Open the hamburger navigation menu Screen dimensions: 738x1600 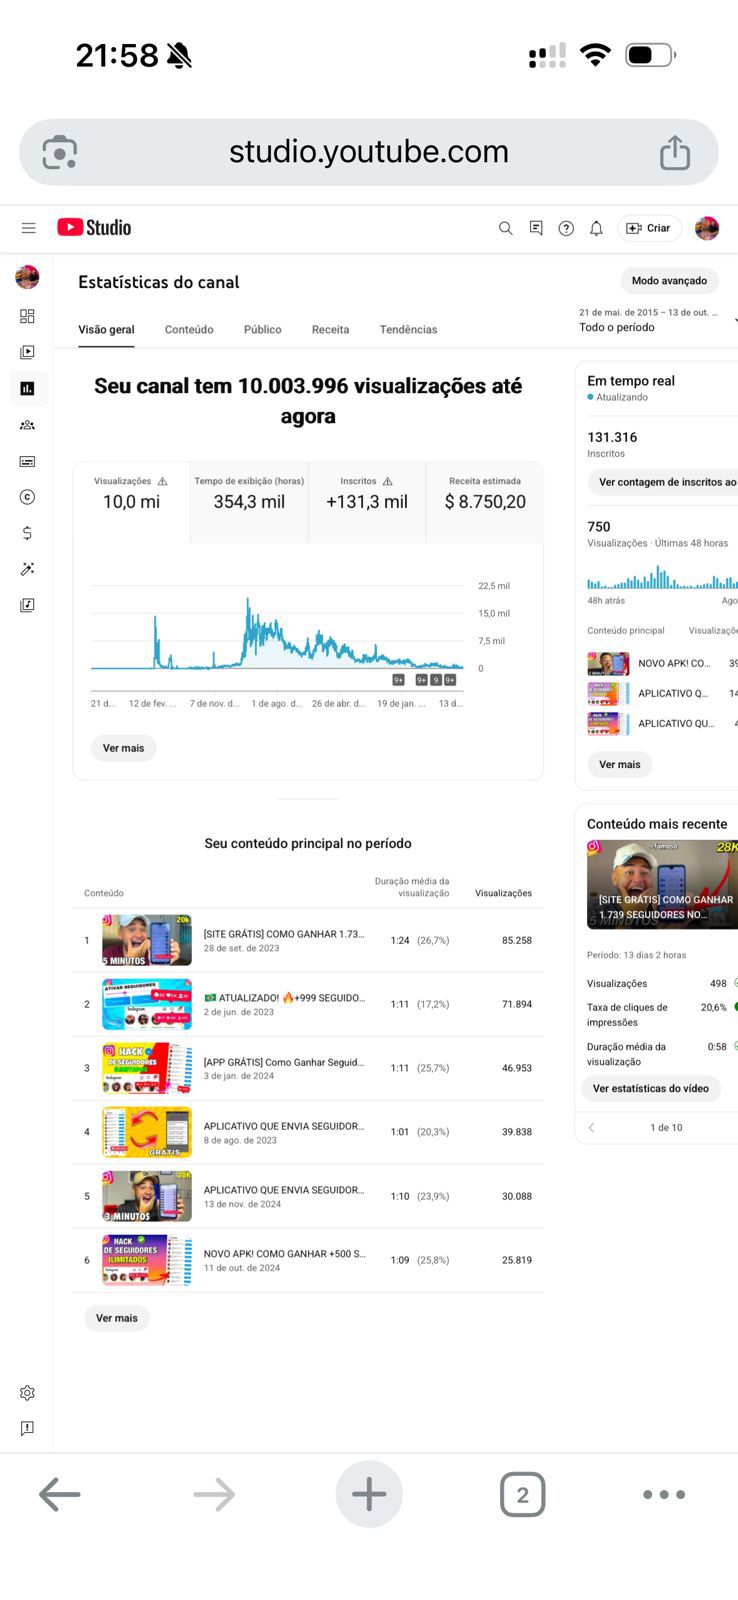pyautogui.click(x=29, y=228)
